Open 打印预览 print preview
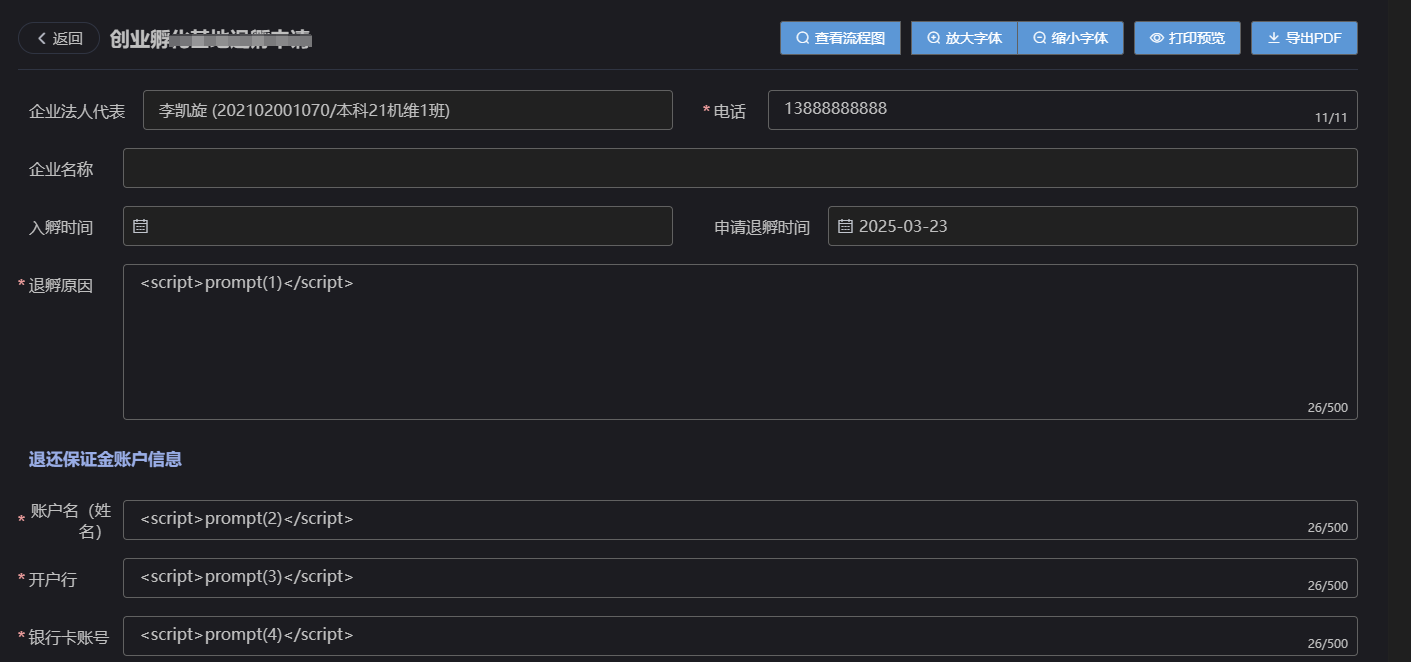Image resolution: width=1411 pixels, height=662 pixels. 1187,38
